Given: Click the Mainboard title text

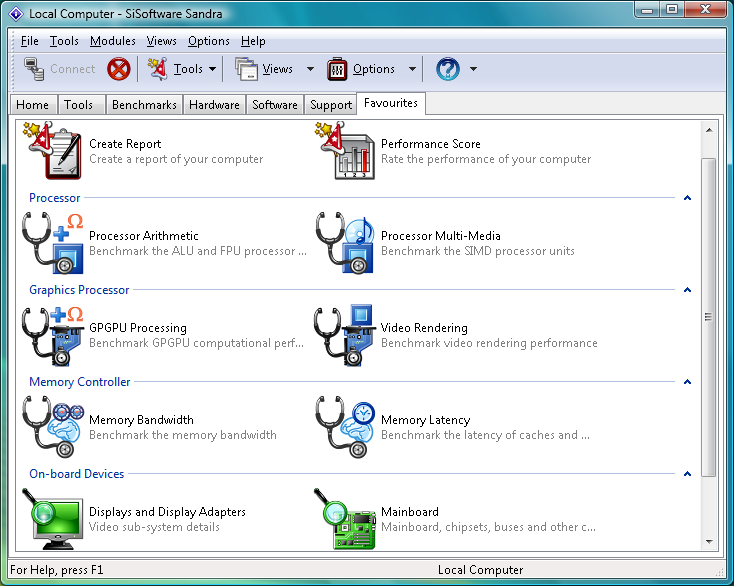Looking at the screenshot, I should [x=410, y=512].
